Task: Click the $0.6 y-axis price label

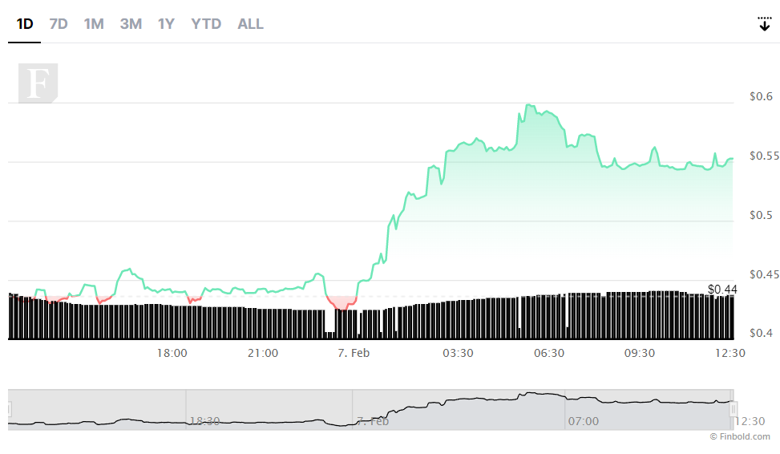Action: point(760,97)
